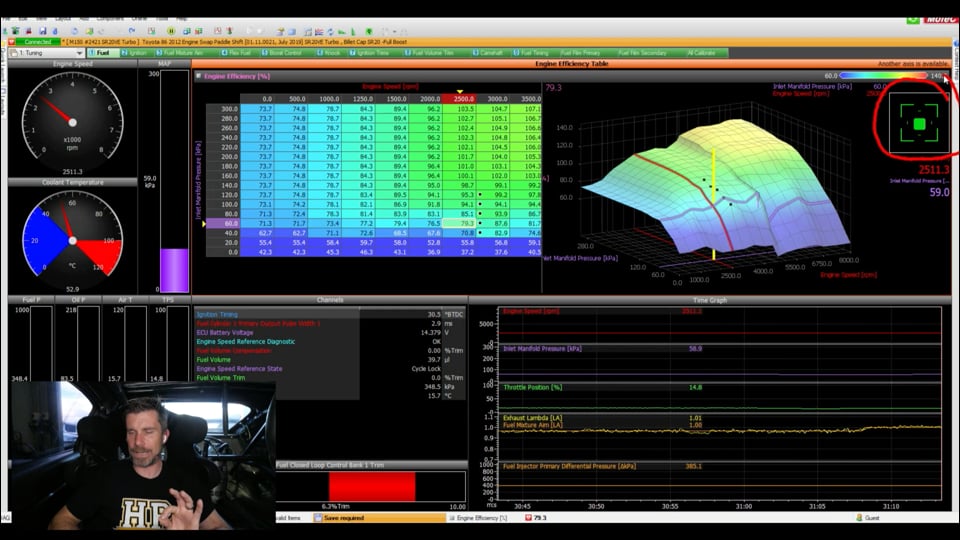This screenshot has height=540, width=960.
Task: Switch to the Ignition worksheet tab
Action: (134, 53)
